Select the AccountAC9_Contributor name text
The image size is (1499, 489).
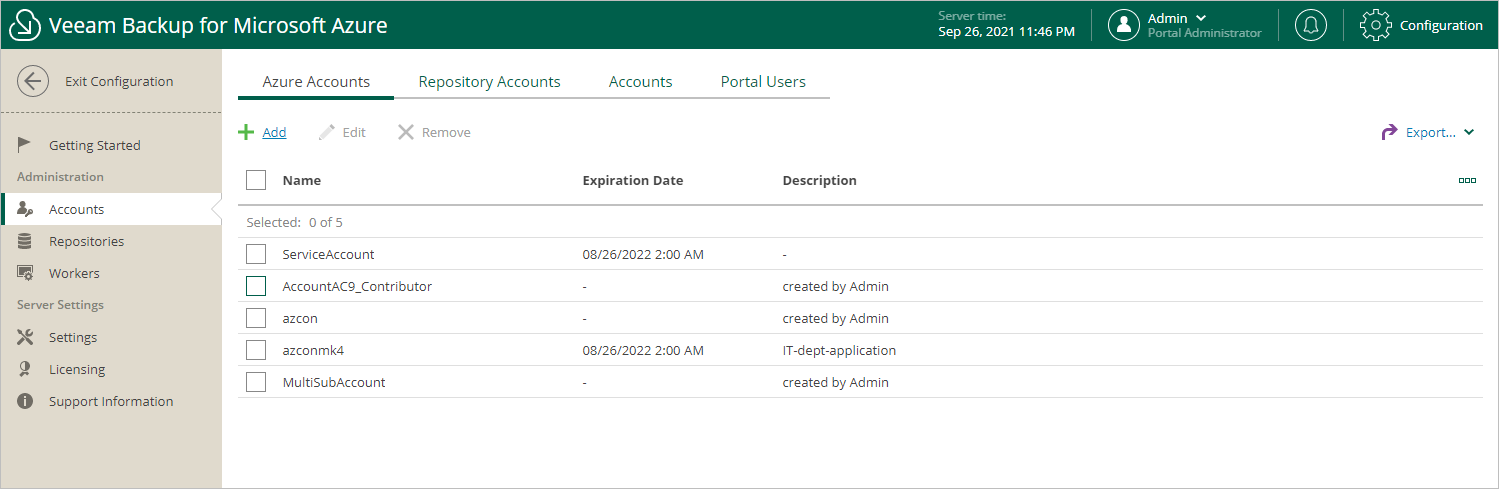[x=357, y=286]
